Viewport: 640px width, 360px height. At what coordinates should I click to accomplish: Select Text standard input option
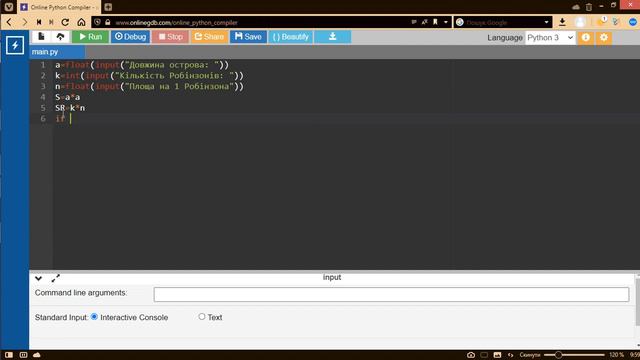202,317
